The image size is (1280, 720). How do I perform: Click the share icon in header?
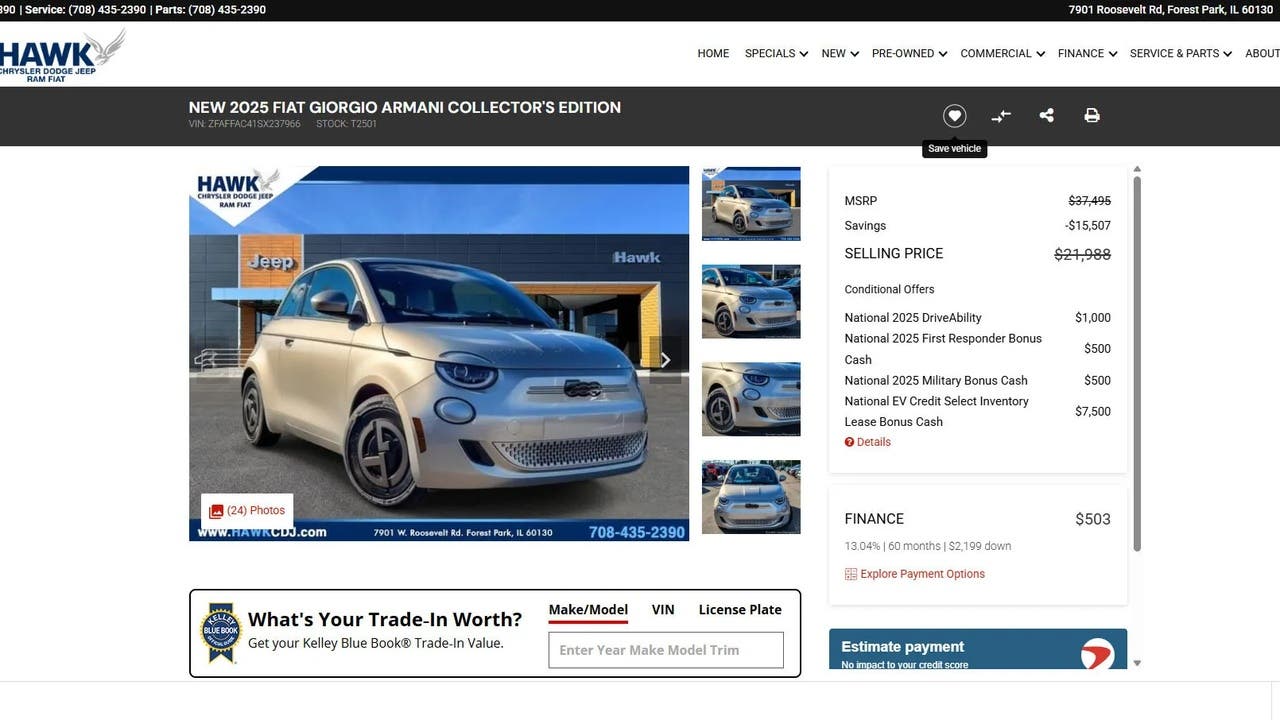tap(1046, 116)
